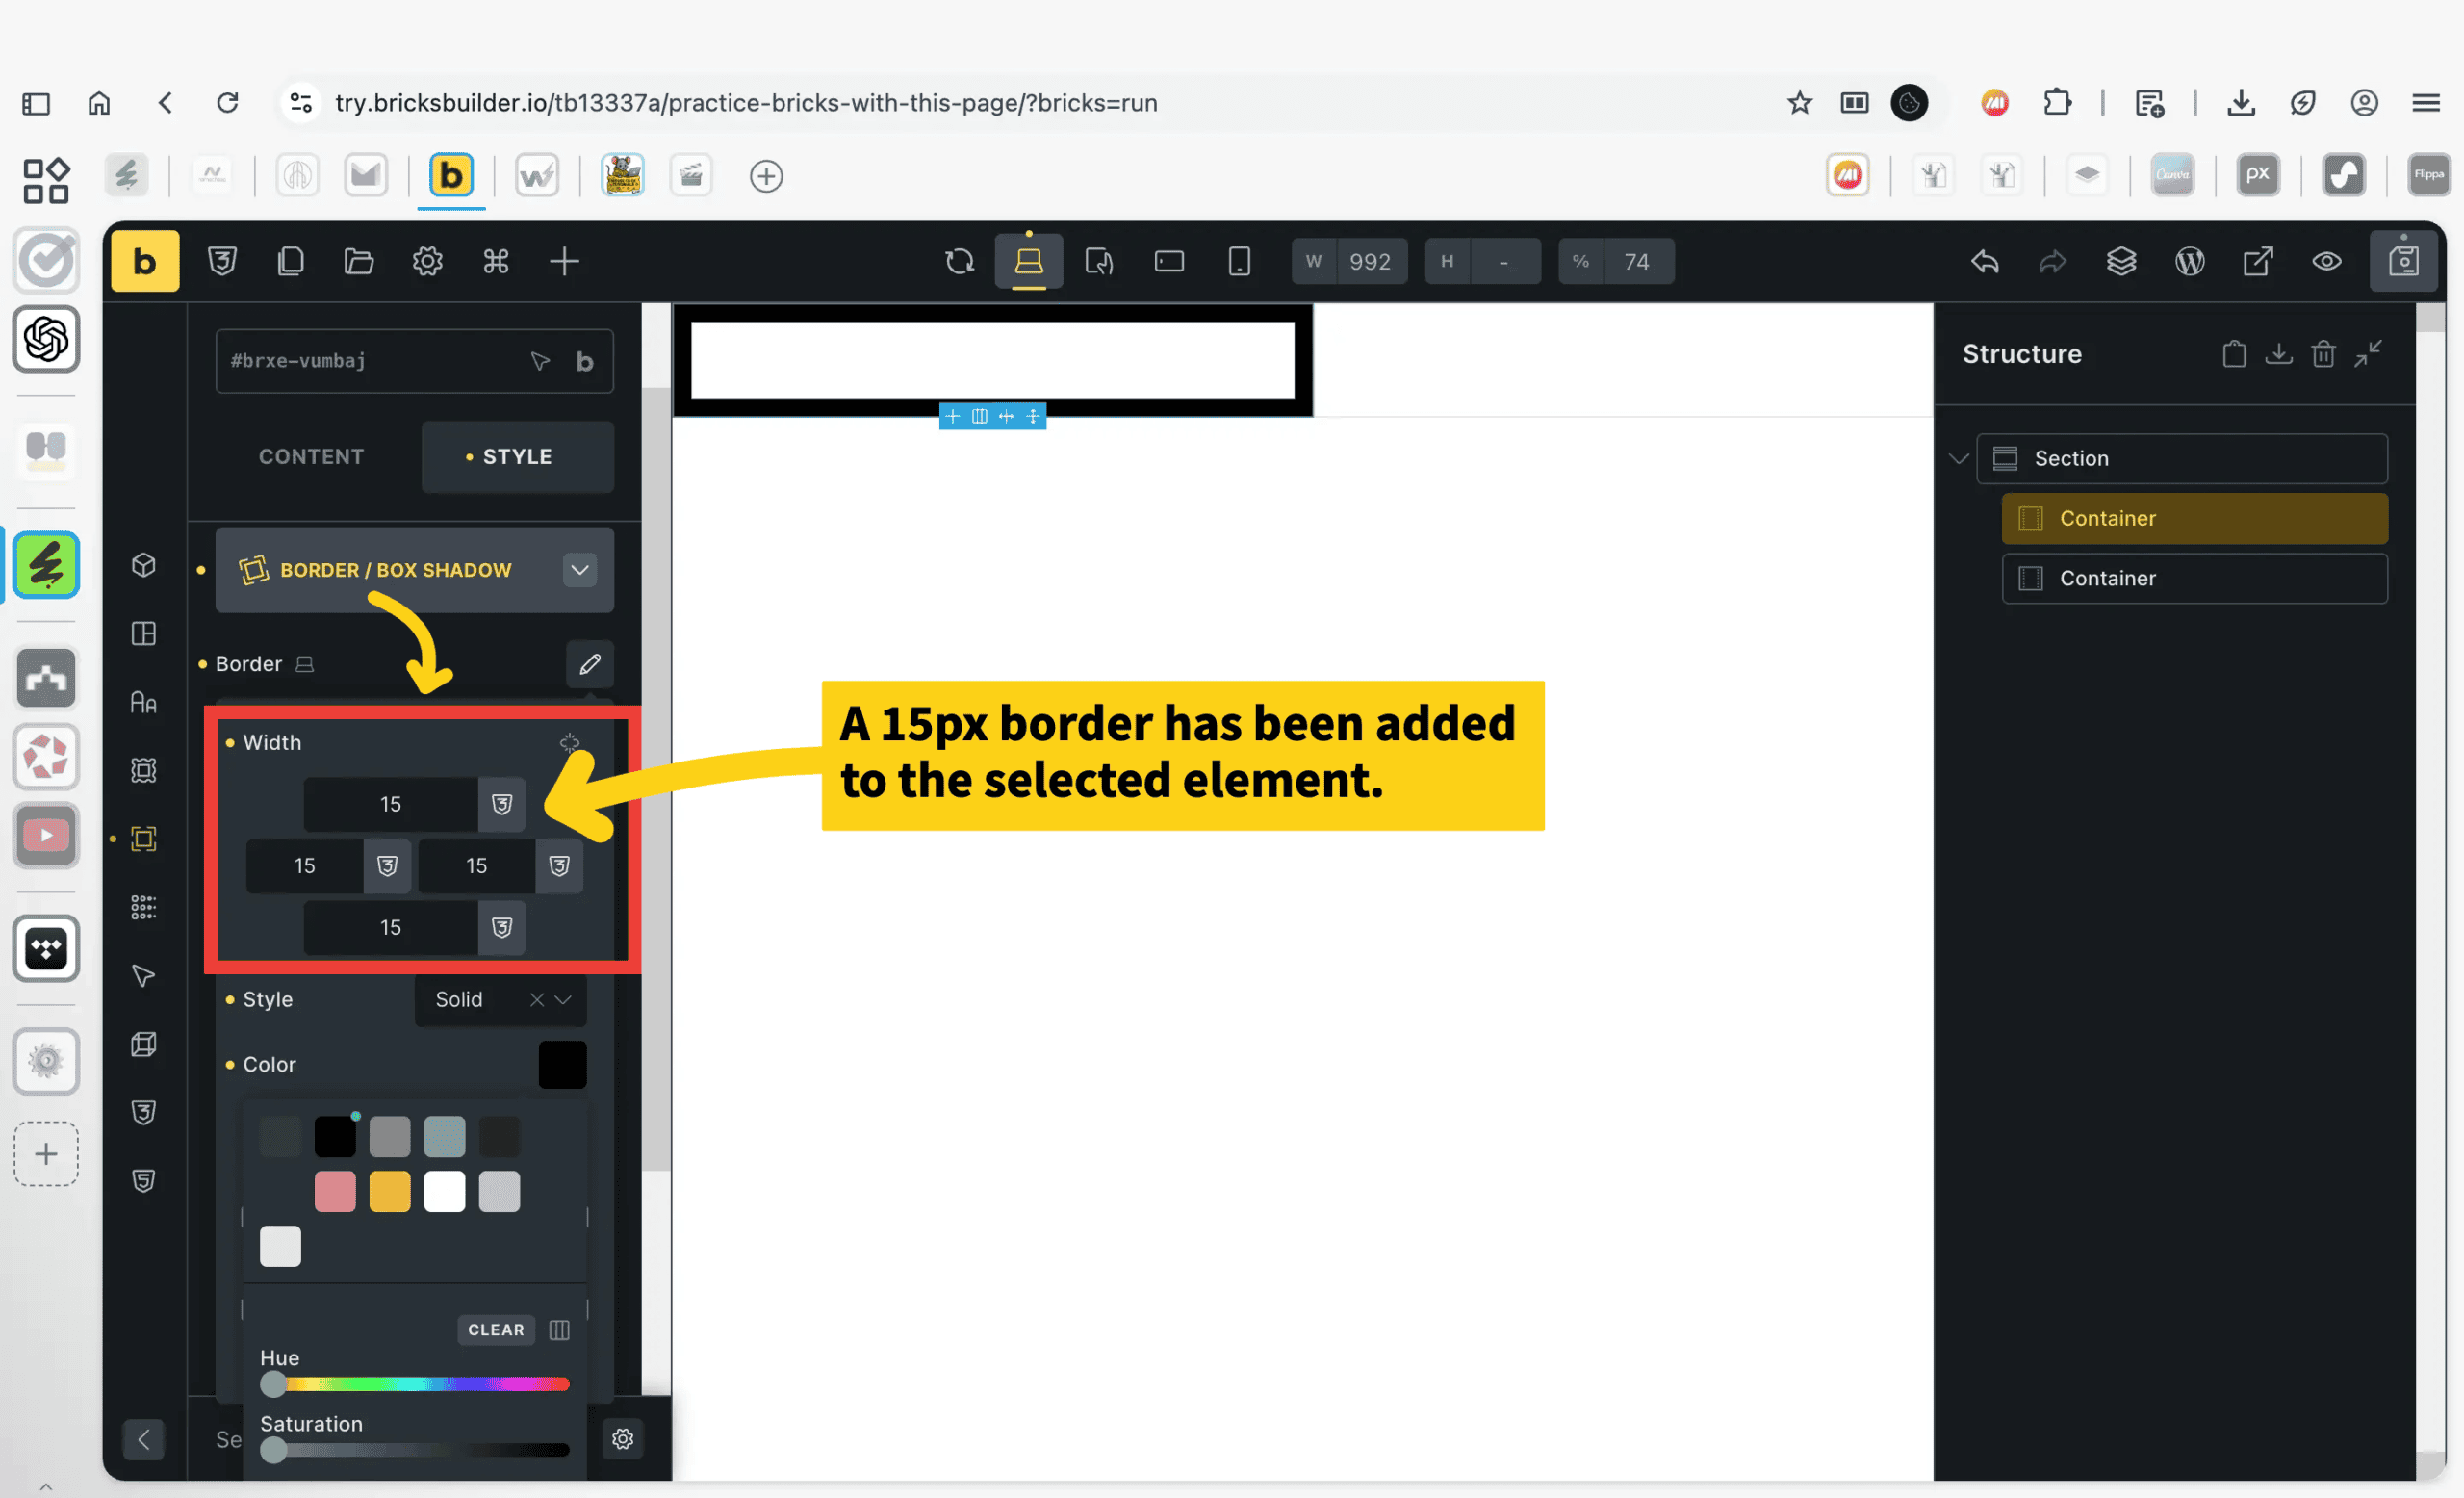Pick the yellow color swatch
This screenshot has height=1498, width=2464.
coord(389,1191)
